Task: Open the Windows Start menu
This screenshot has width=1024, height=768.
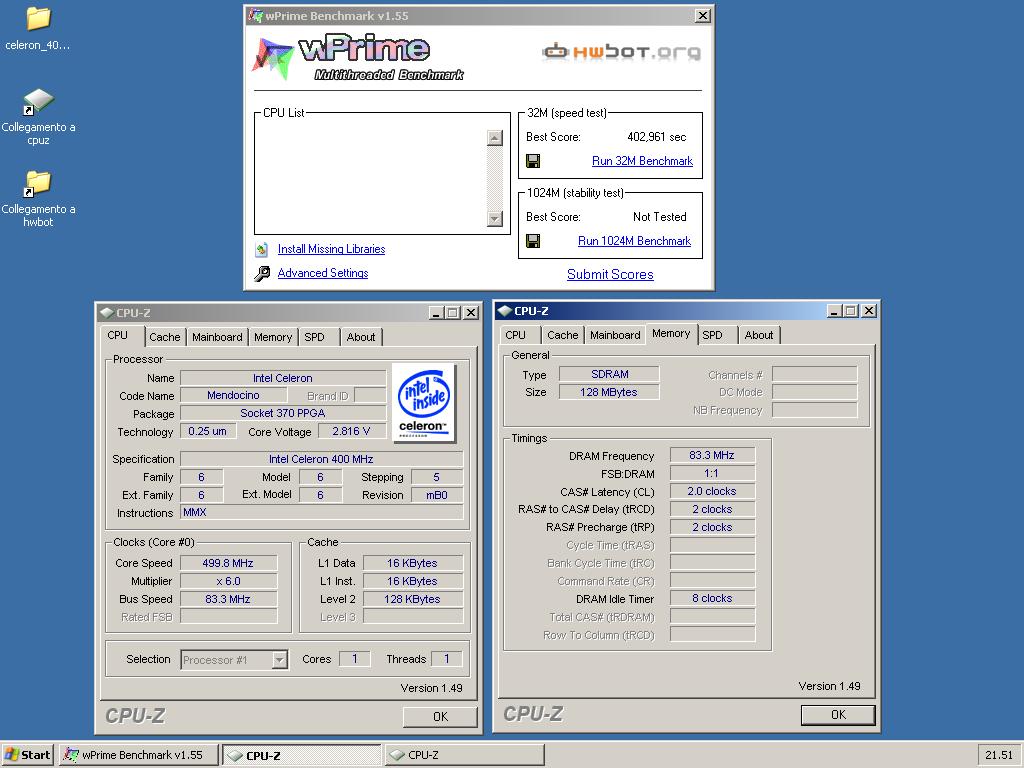Action: (27, 755)
